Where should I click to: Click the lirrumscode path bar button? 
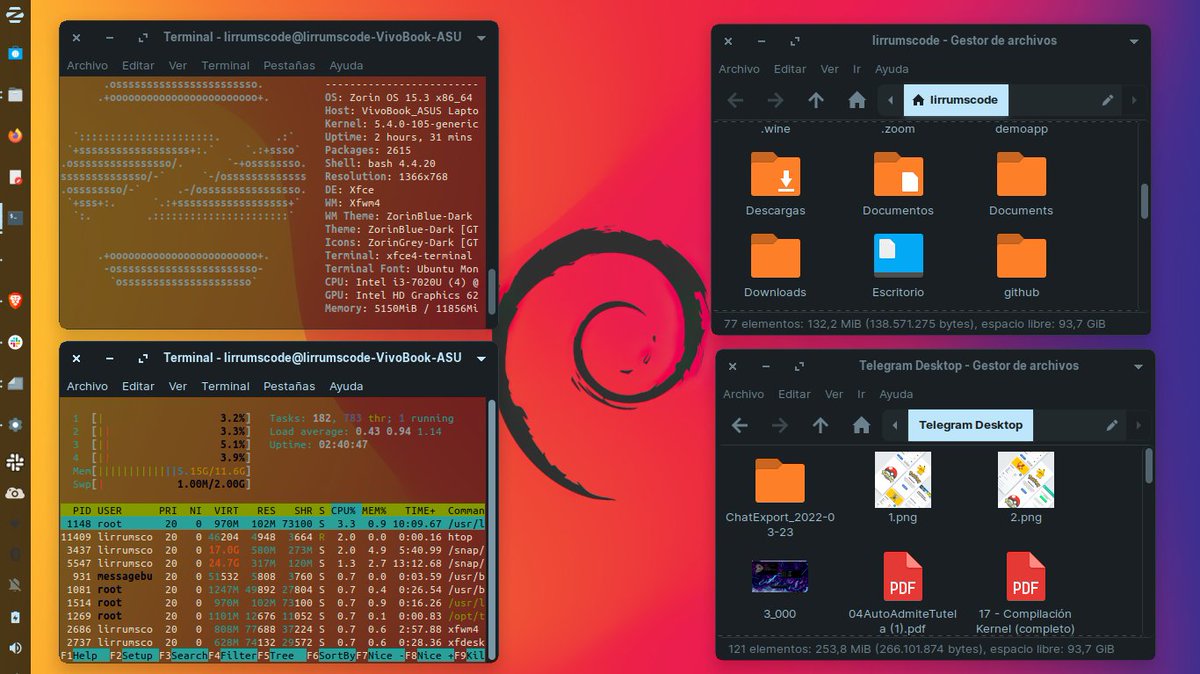click(957, 100)
